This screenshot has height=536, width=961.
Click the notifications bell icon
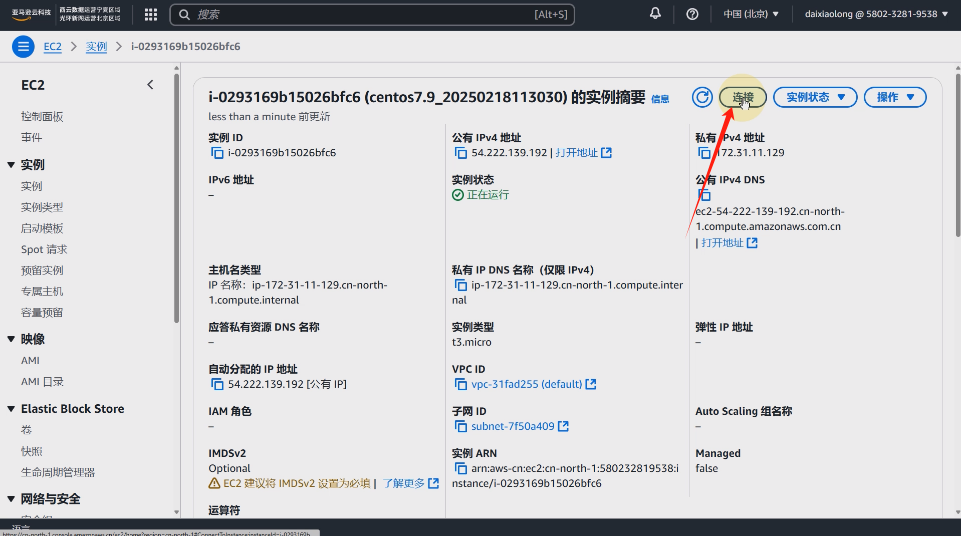[x=655, y=13]
